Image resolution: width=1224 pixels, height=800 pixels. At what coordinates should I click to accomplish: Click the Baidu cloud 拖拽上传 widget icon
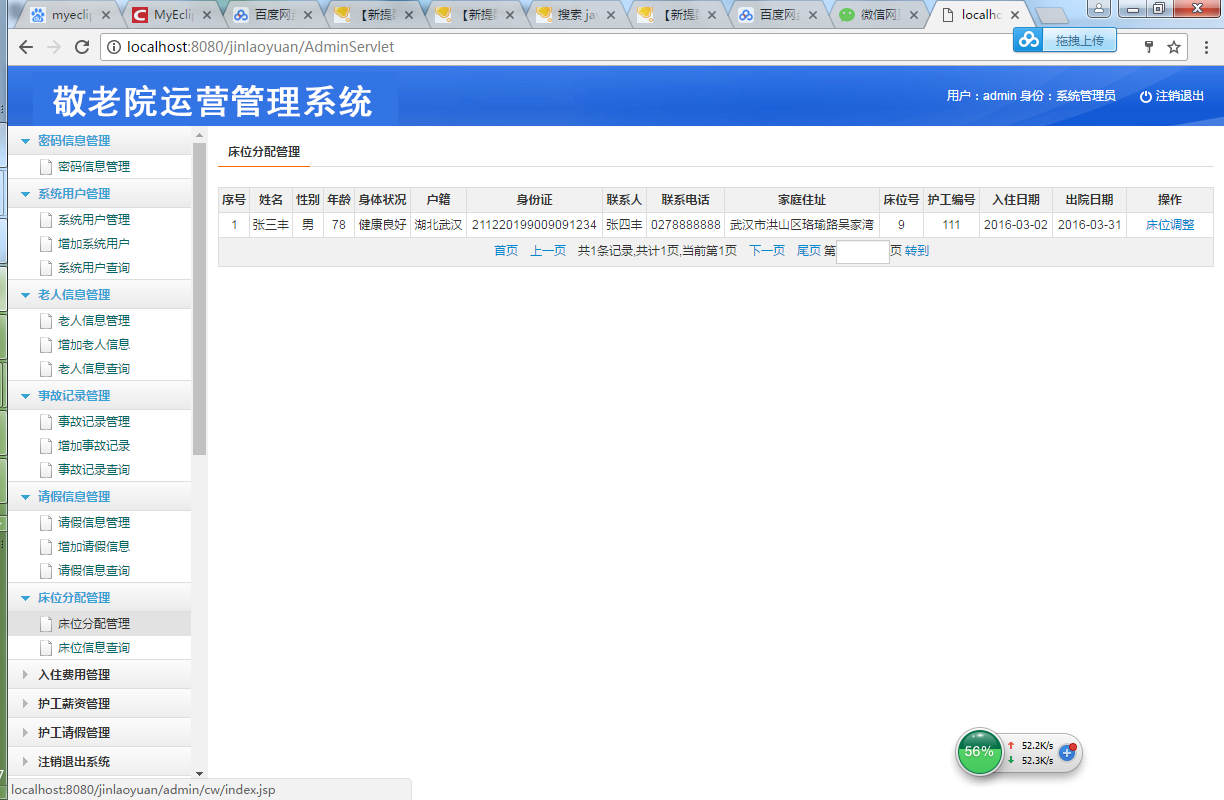click(1030, 40)
